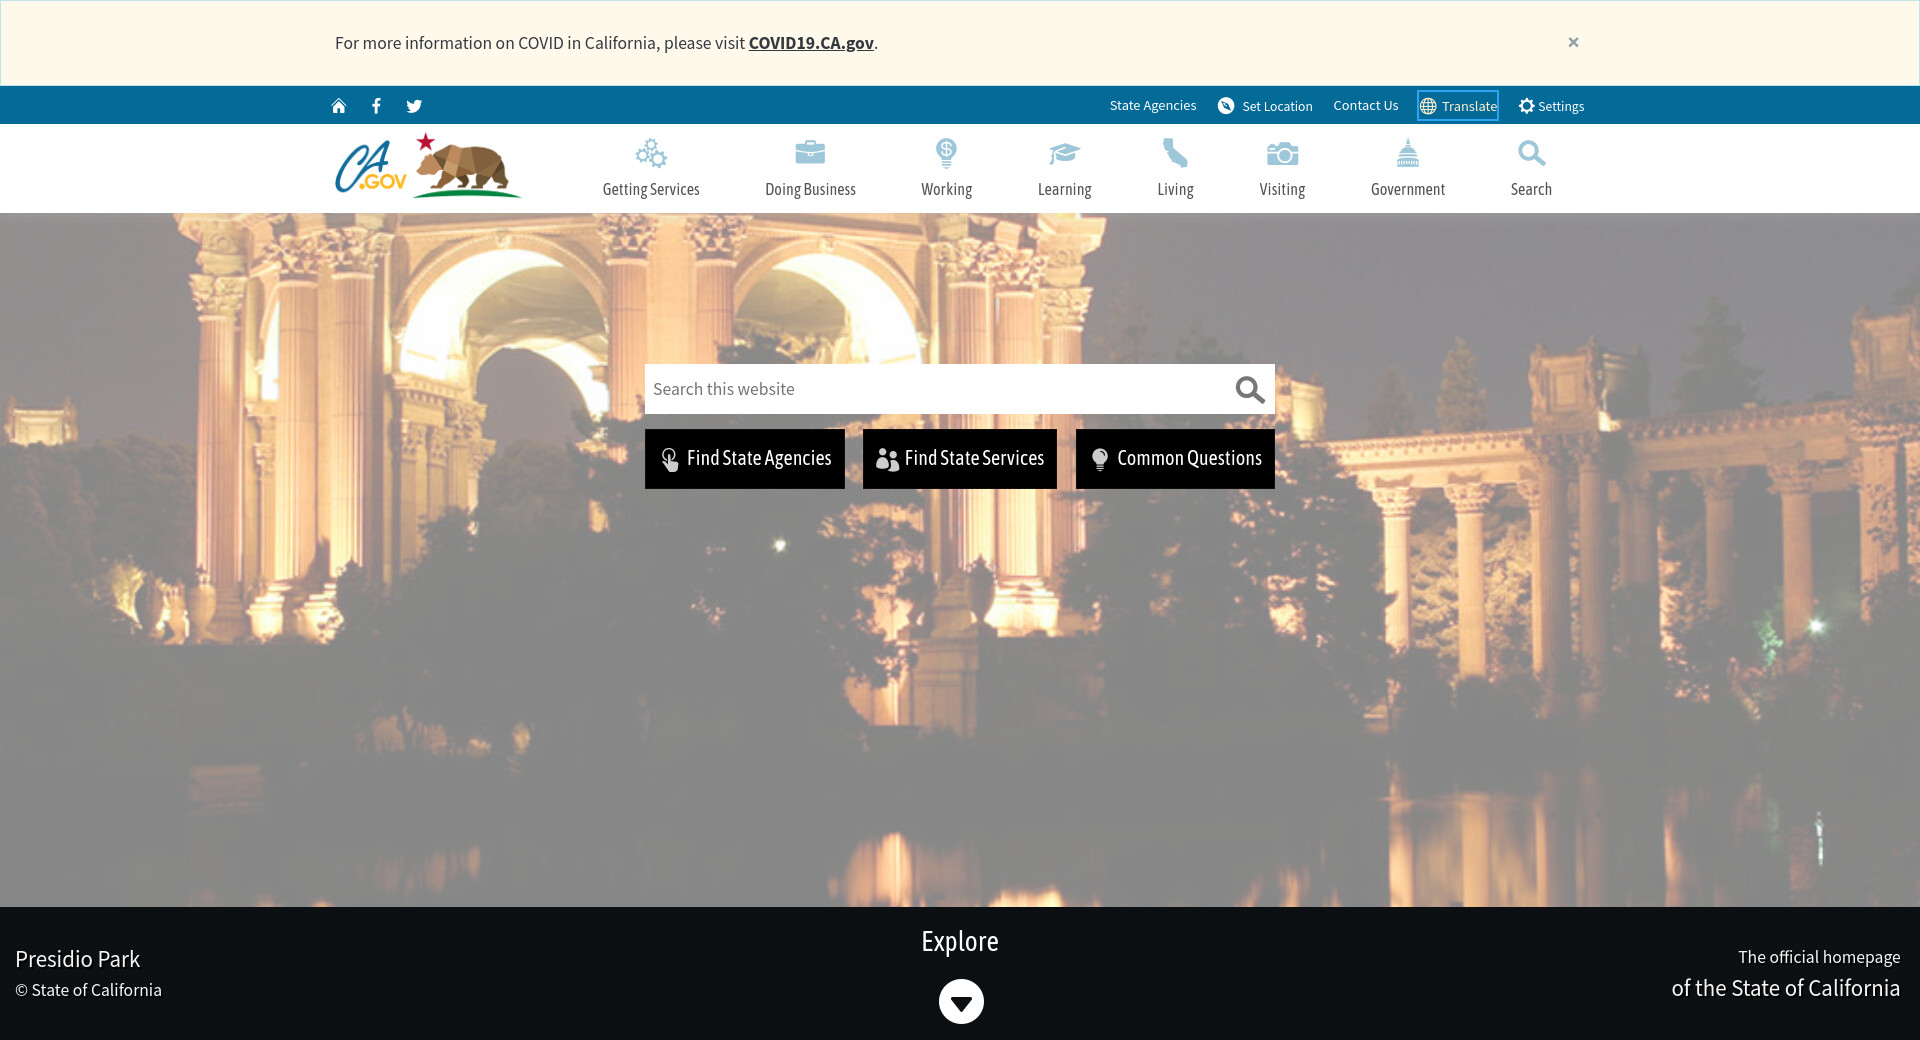Expand the Settings panel
Screen dimensions: 1920x1040
click(x=1551, y=106)
